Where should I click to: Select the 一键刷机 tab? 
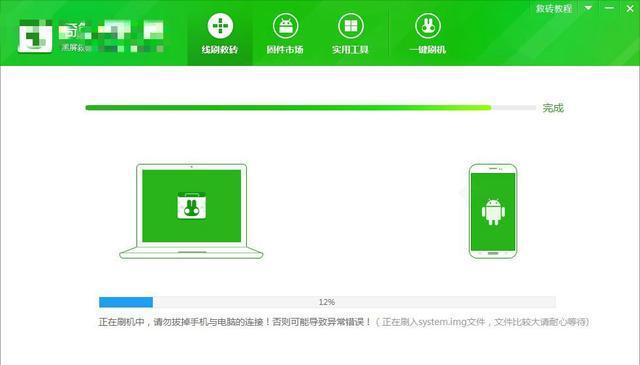(x=427, y=33)
